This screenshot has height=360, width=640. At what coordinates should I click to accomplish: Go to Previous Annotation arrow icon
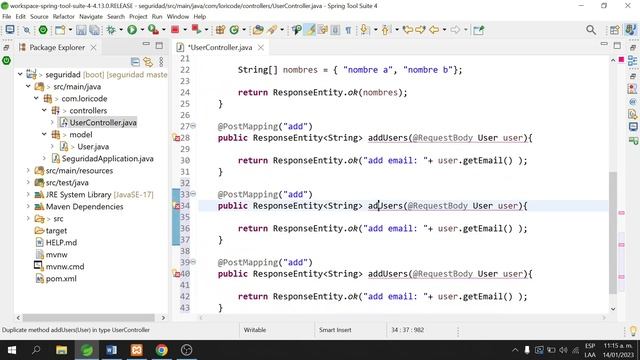coord(385,30)
